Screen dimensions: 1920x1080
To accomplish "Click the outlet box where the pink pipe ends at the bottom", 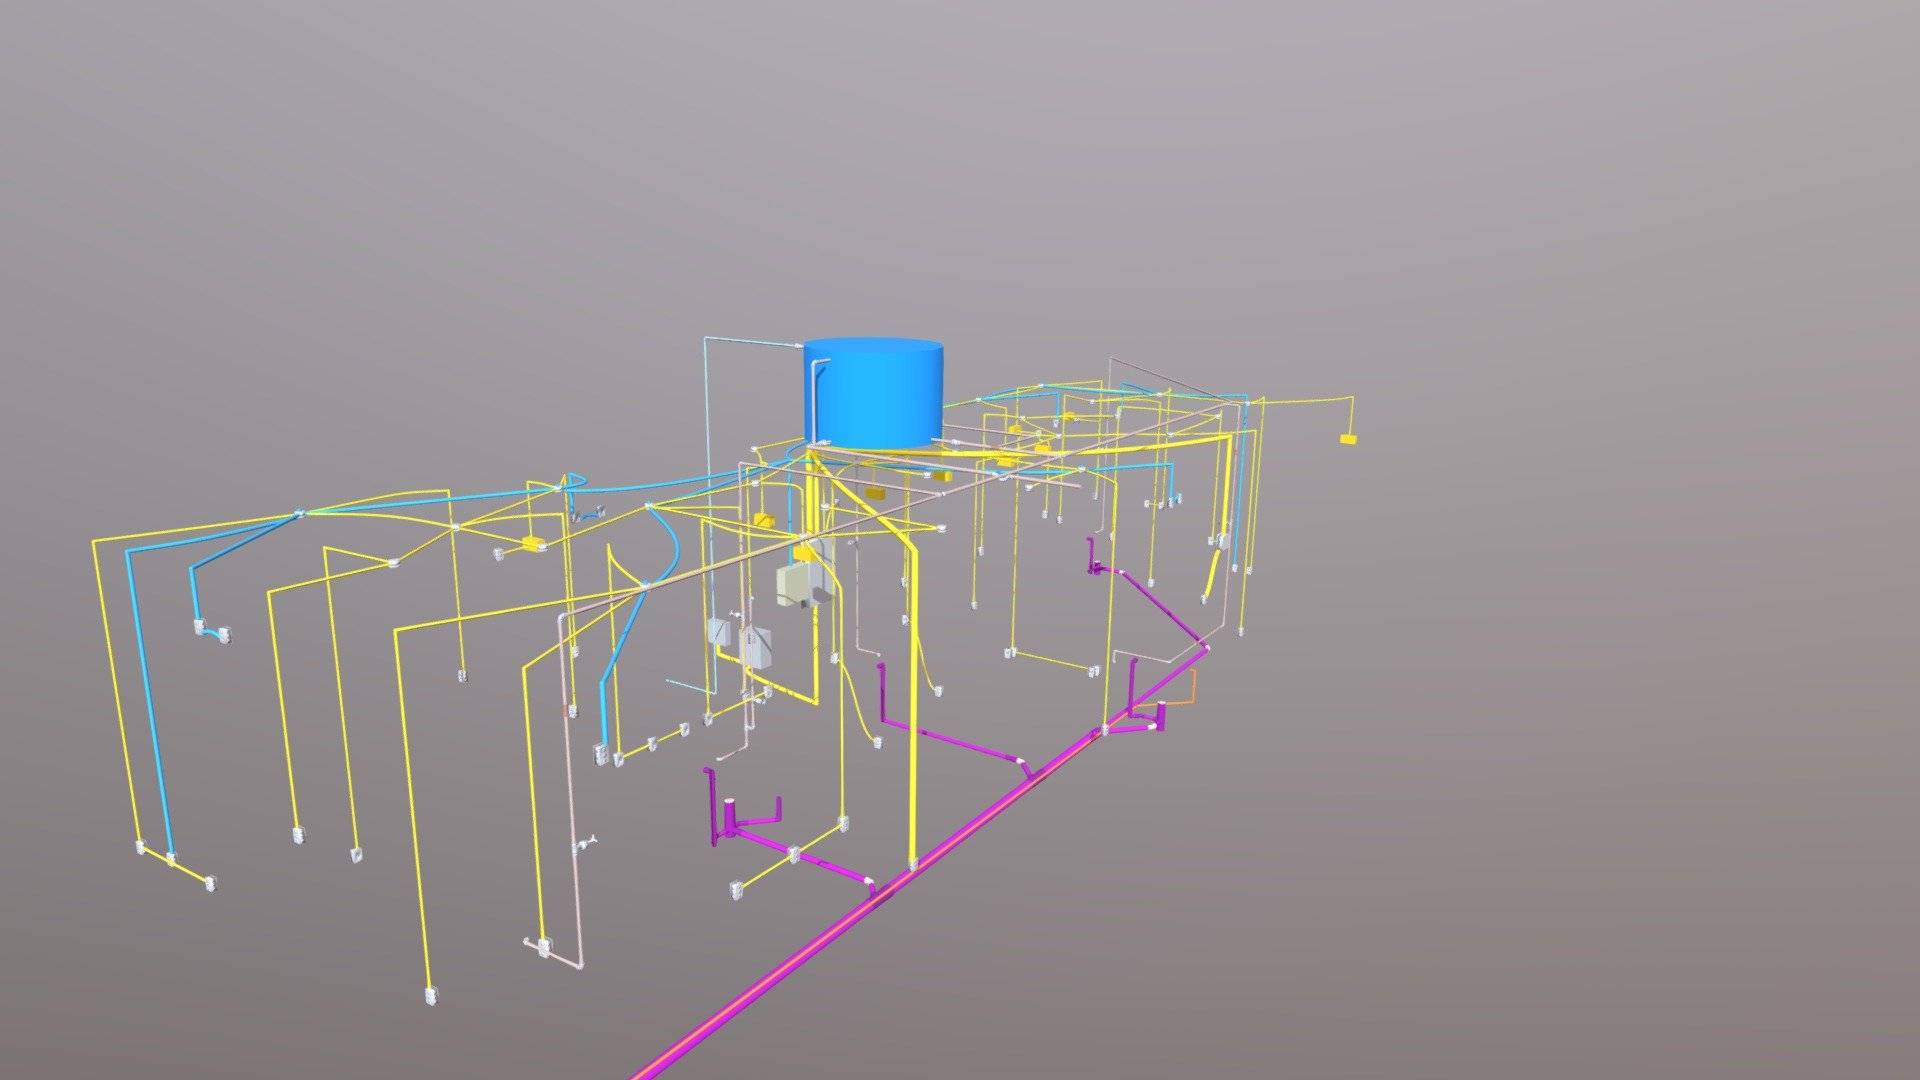I will [x=543, y=946].
